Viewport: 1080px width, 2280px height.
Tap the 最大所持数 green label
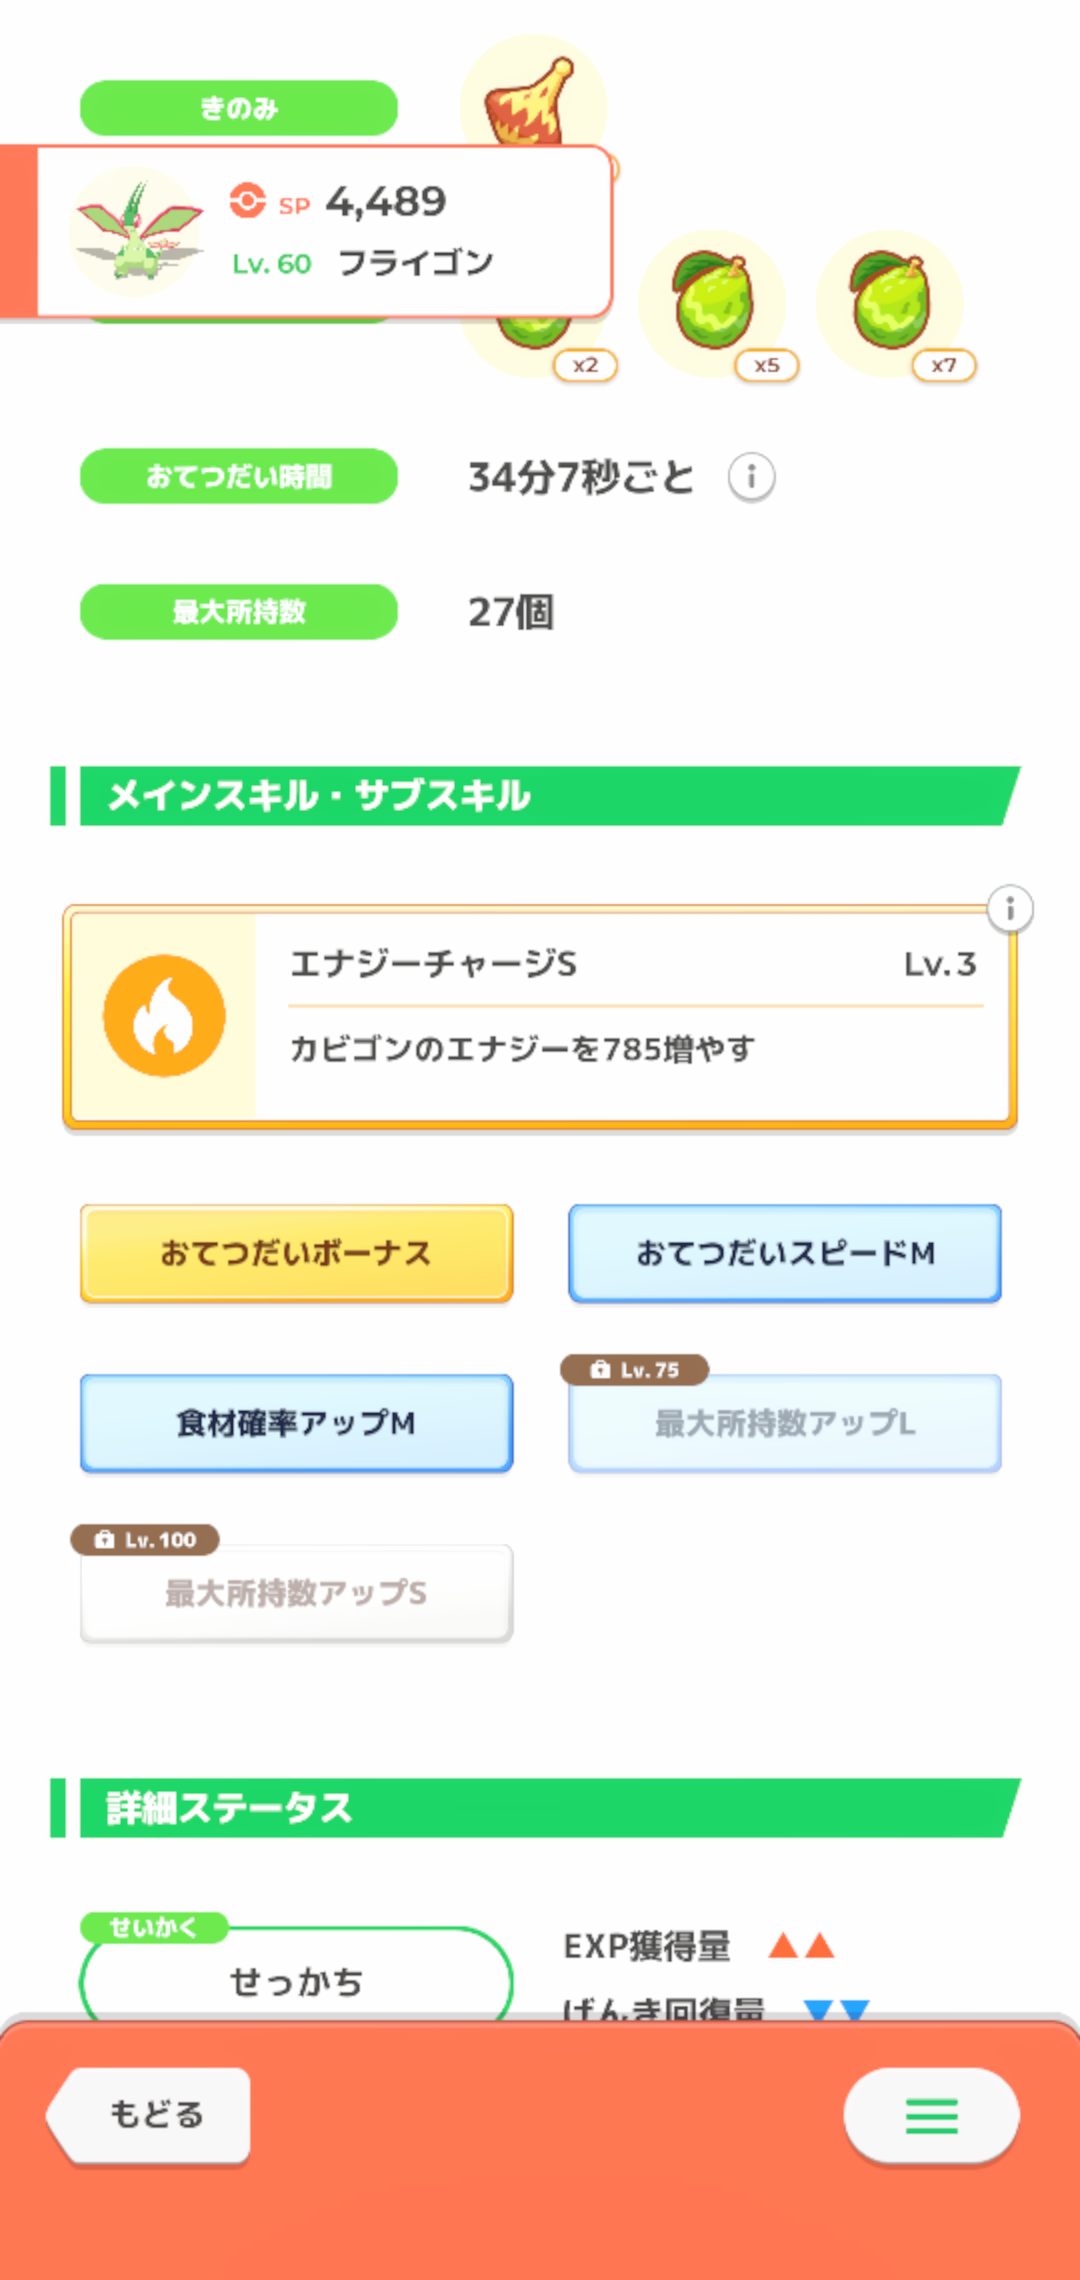[239, 612]
